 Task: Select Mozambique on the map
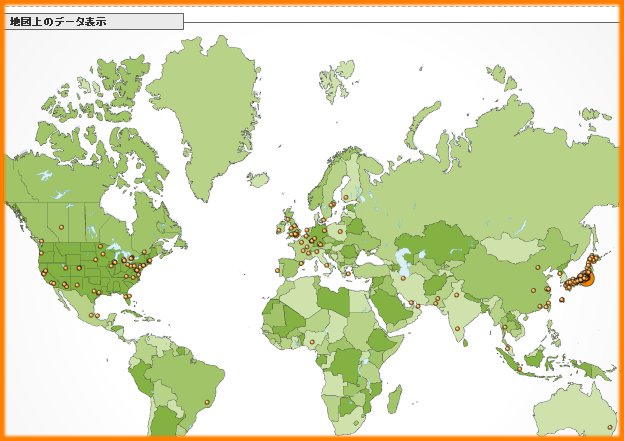tap(373, 396)
